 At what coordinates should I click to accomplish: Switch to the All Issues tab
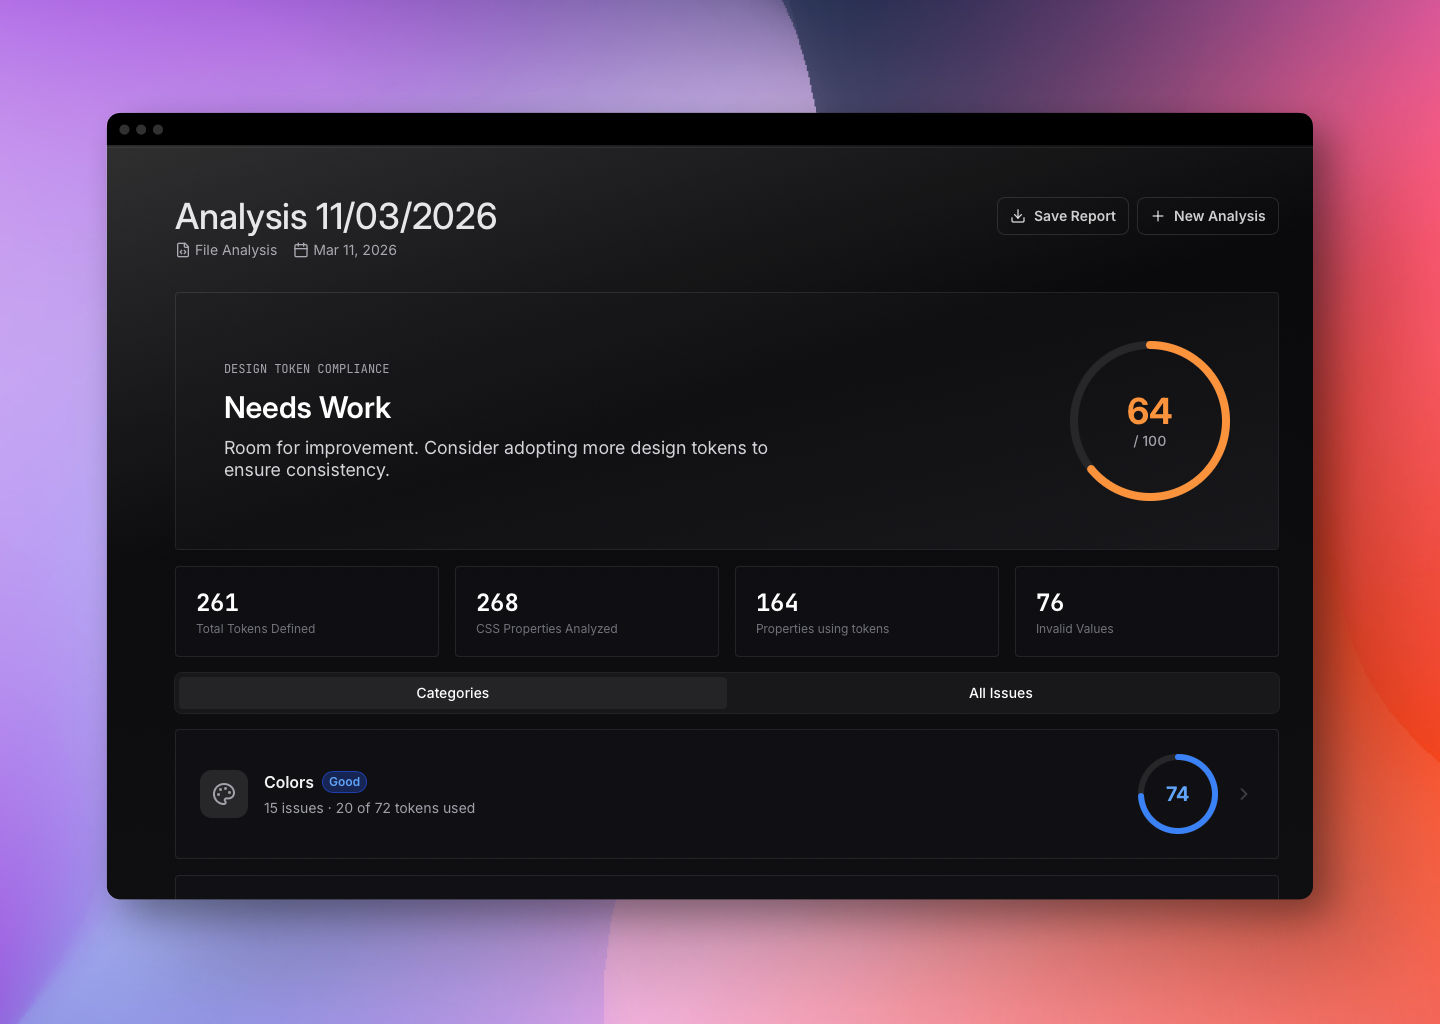click(1001, 693)
